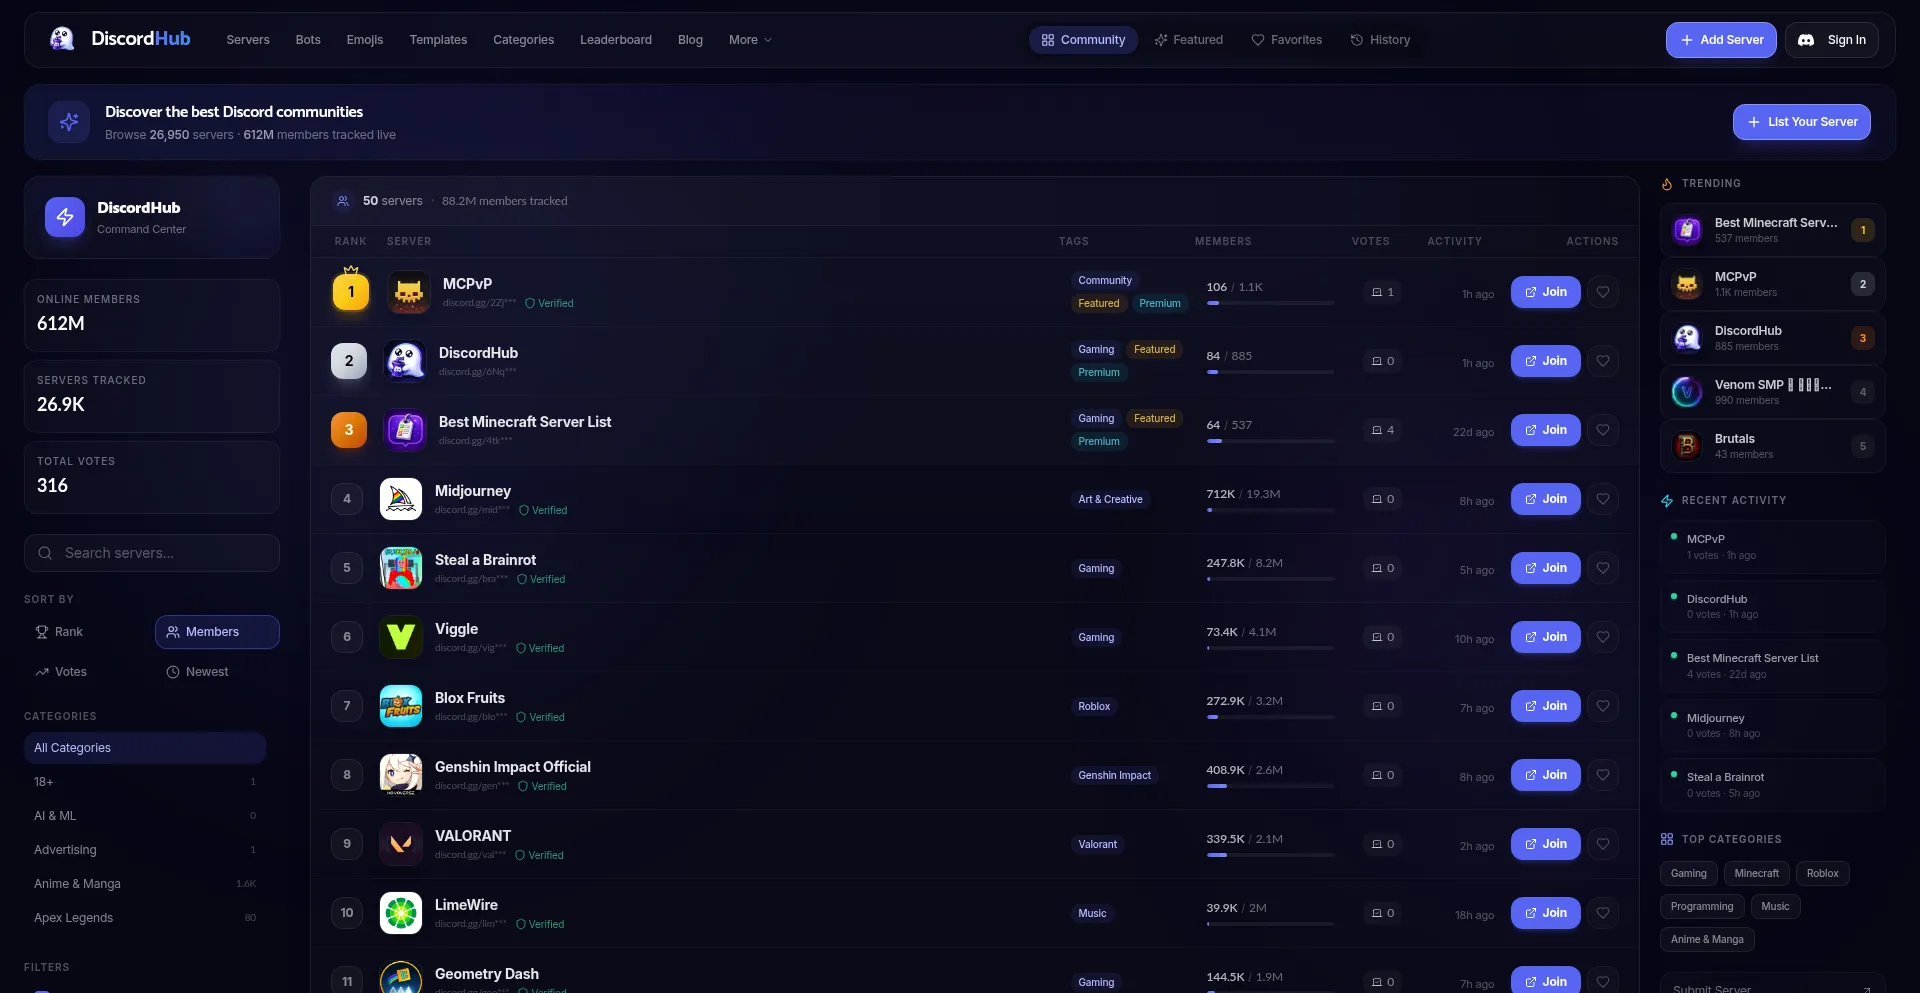The width and height of the screenshot is (1920, 993).
Task: Click the Steal a Brainrot server icon
Action: [401, 568]
